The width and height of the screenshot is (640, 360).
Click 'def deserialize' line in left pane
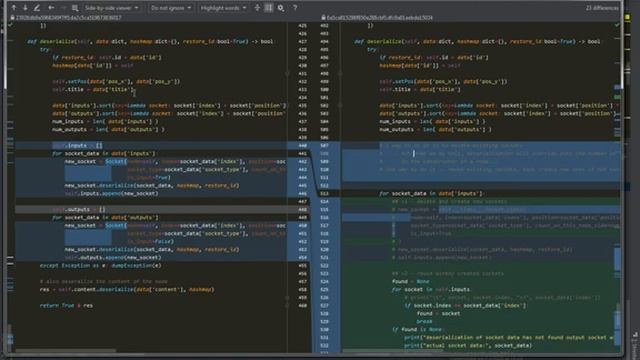(150, 41)
